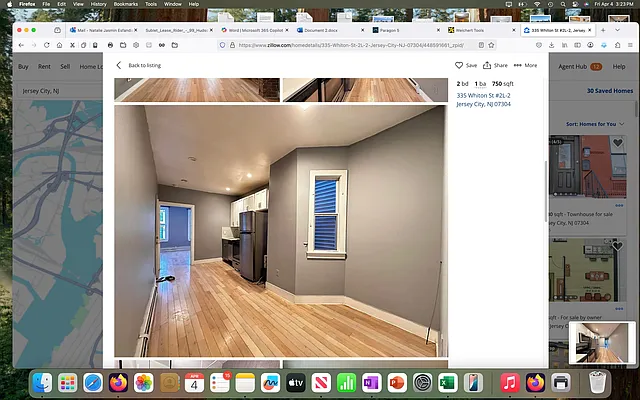
Task: Launch Apple Music from the dock
Action: (510, 383)
